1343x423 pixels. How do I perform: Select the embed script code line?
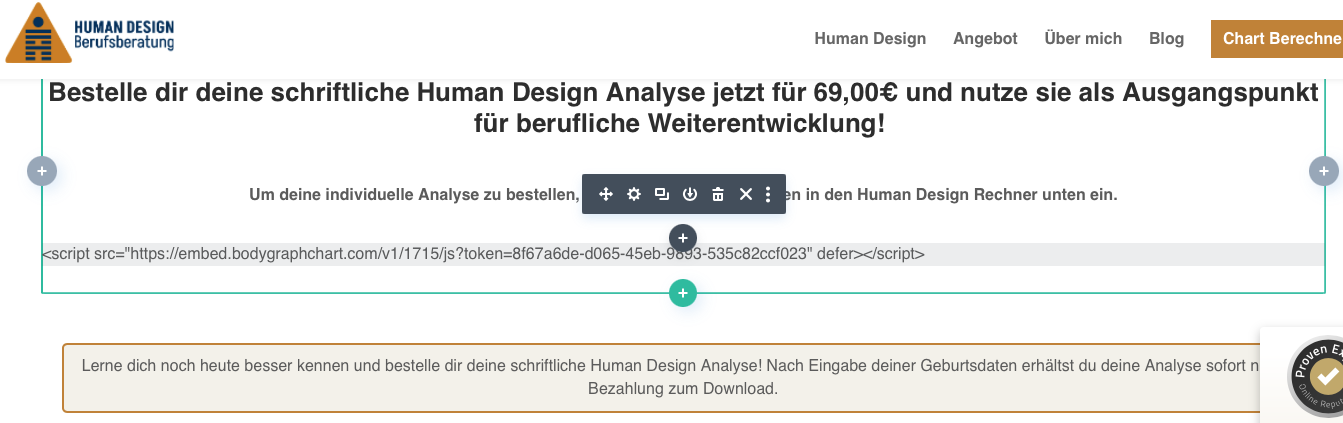683,254
